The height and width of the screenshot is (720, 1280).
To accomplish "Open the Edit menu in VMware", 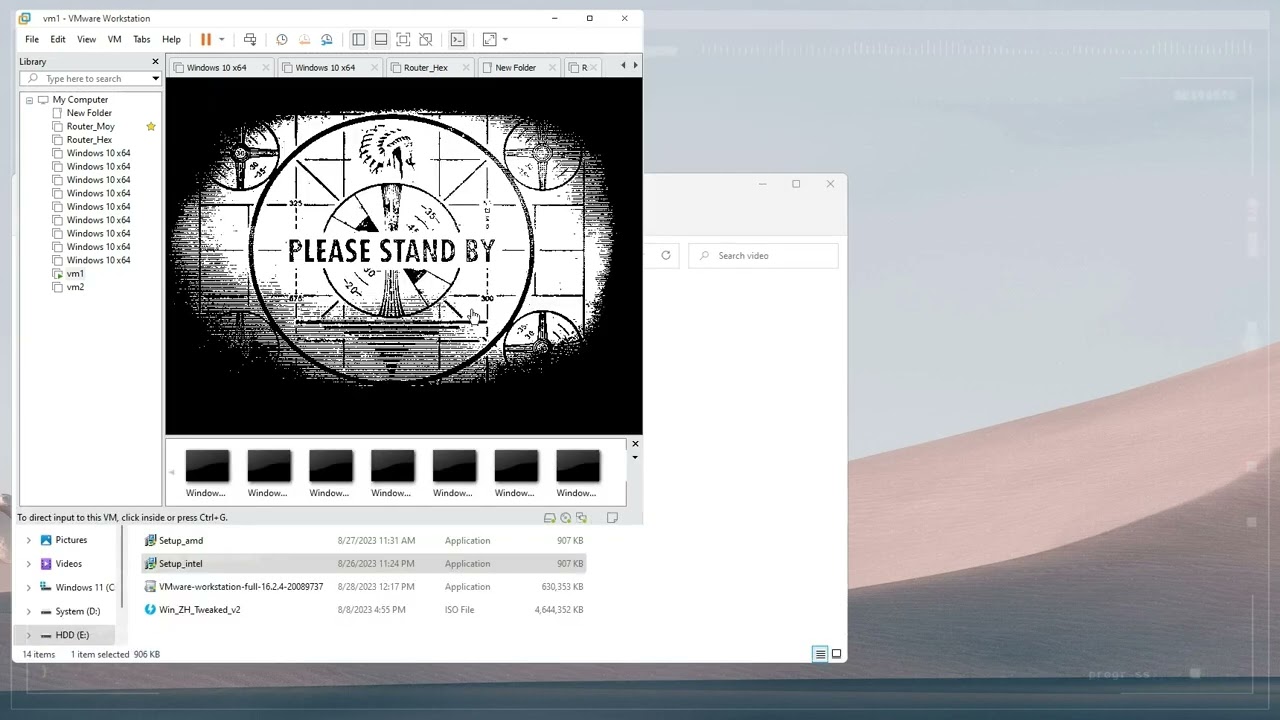I will coord(58,39).
